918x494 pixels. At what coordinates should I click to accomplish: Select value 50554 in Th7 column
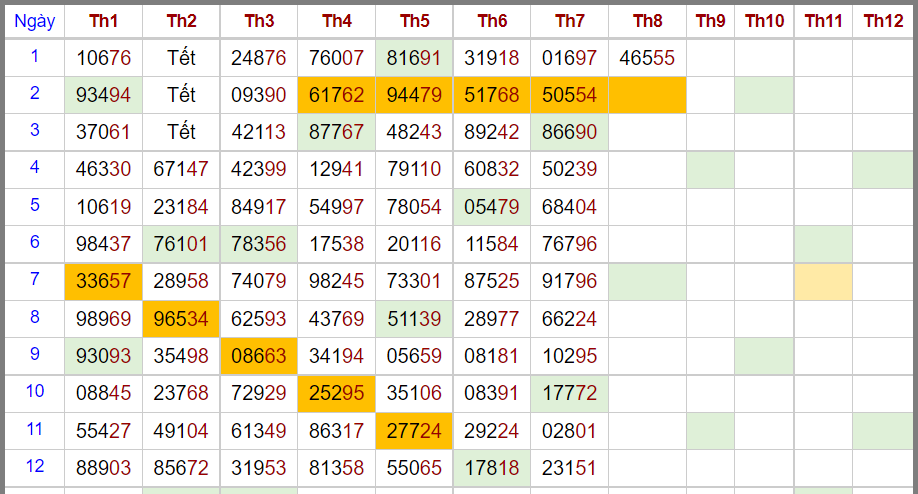pos(569,95)
